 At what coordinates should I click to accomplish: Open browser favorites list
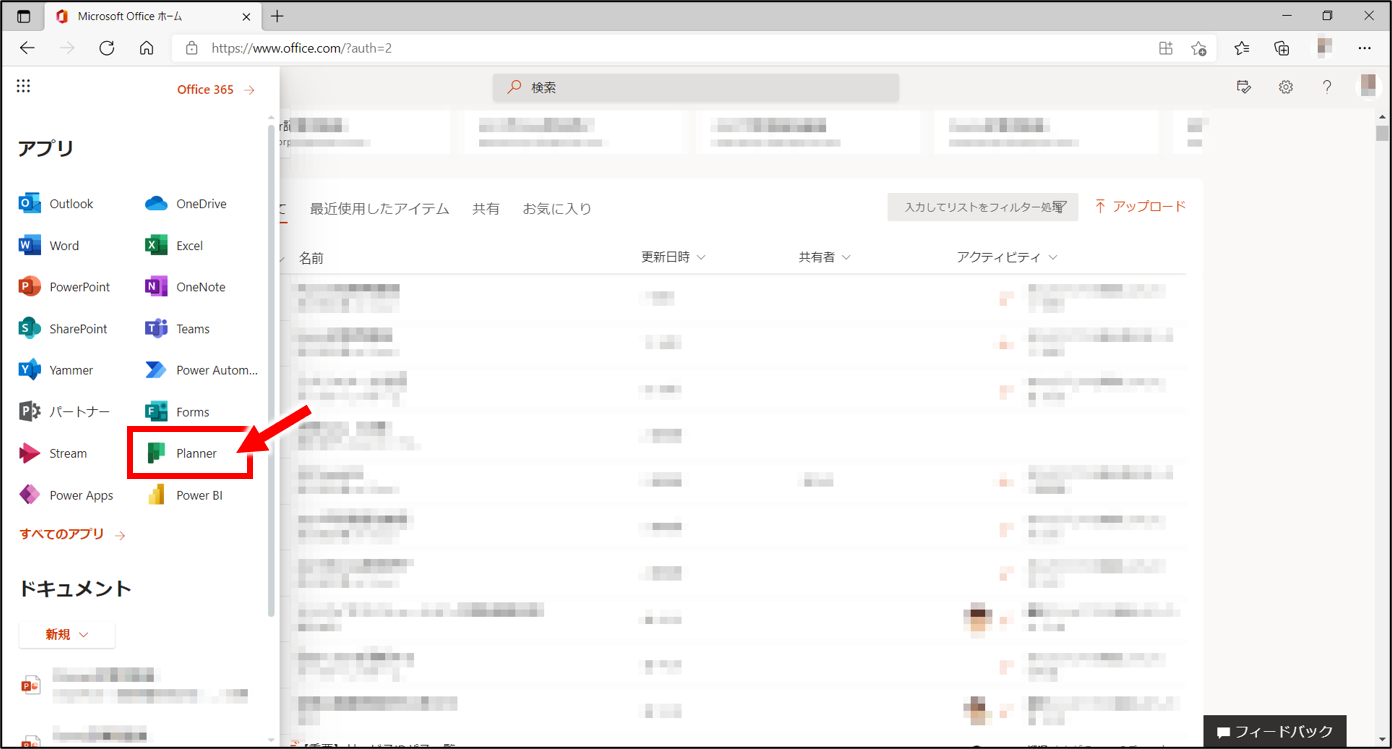tap(1242, 48)
